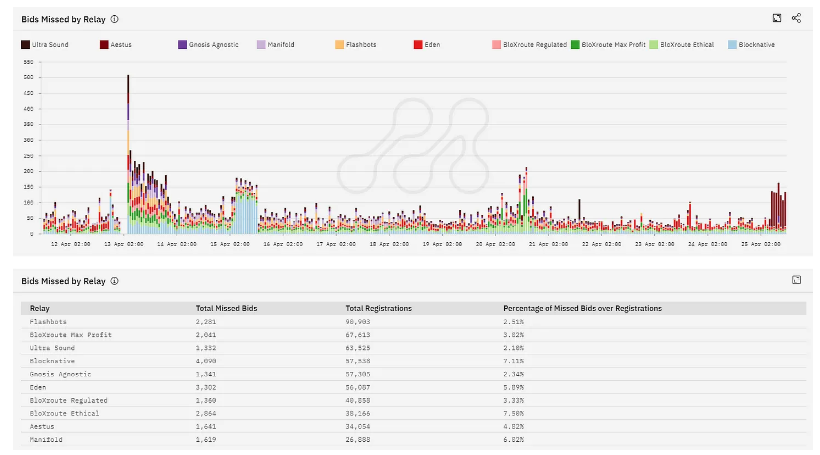Click BloXroute Ethical percentage 7.50%
Screen dimensions: 820x455
[514, 413]
